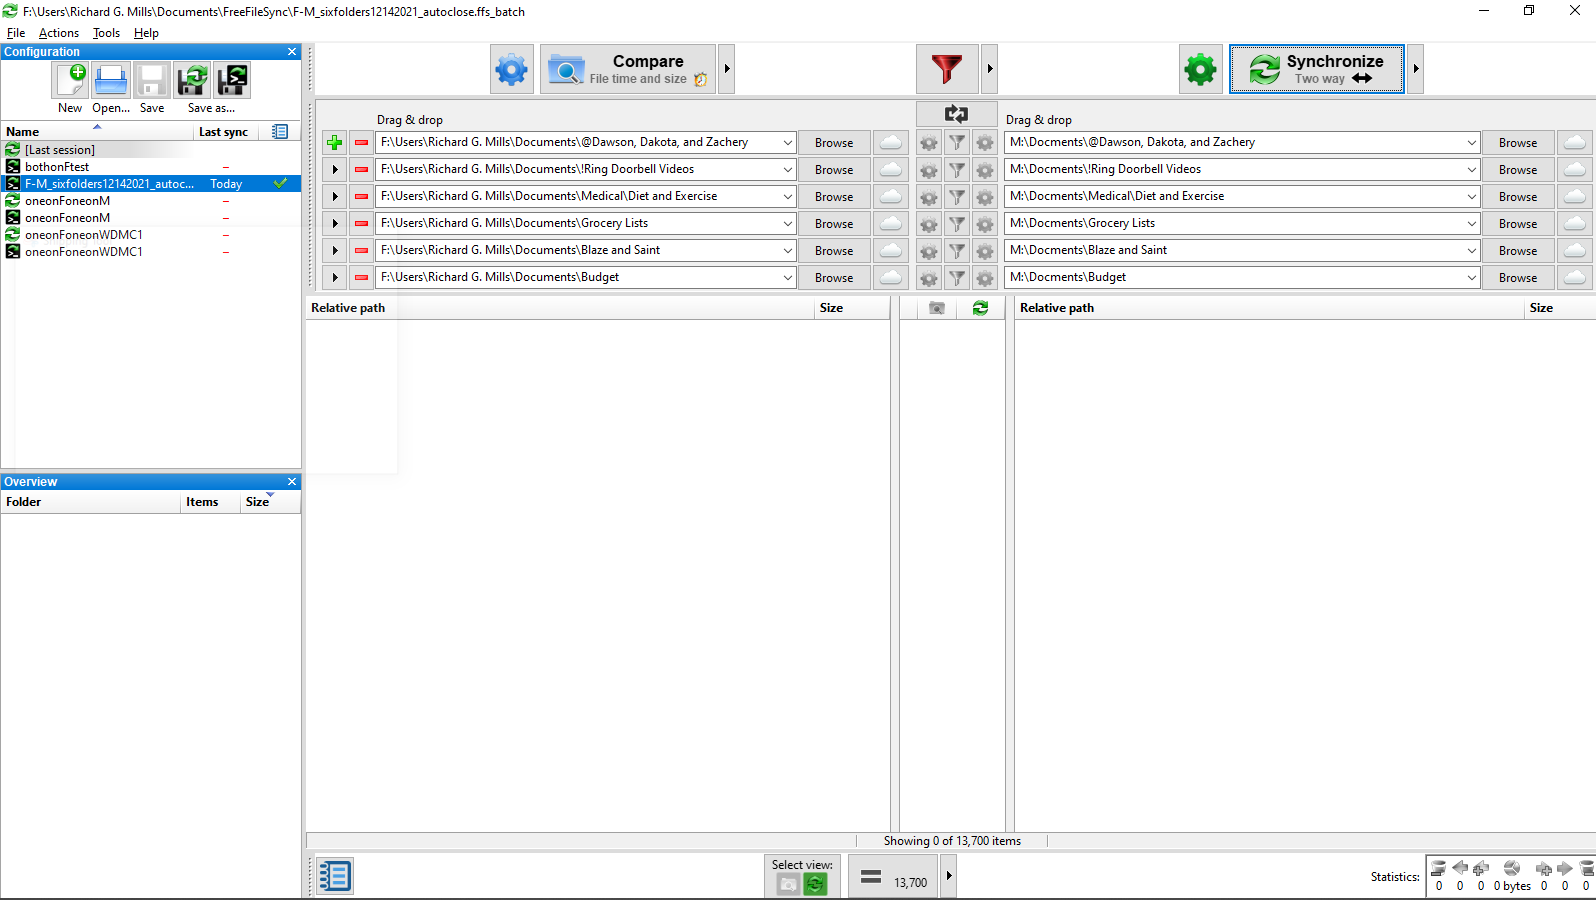Open the Help menu
Screen dimensions: 1596x900
coord(146,33)
